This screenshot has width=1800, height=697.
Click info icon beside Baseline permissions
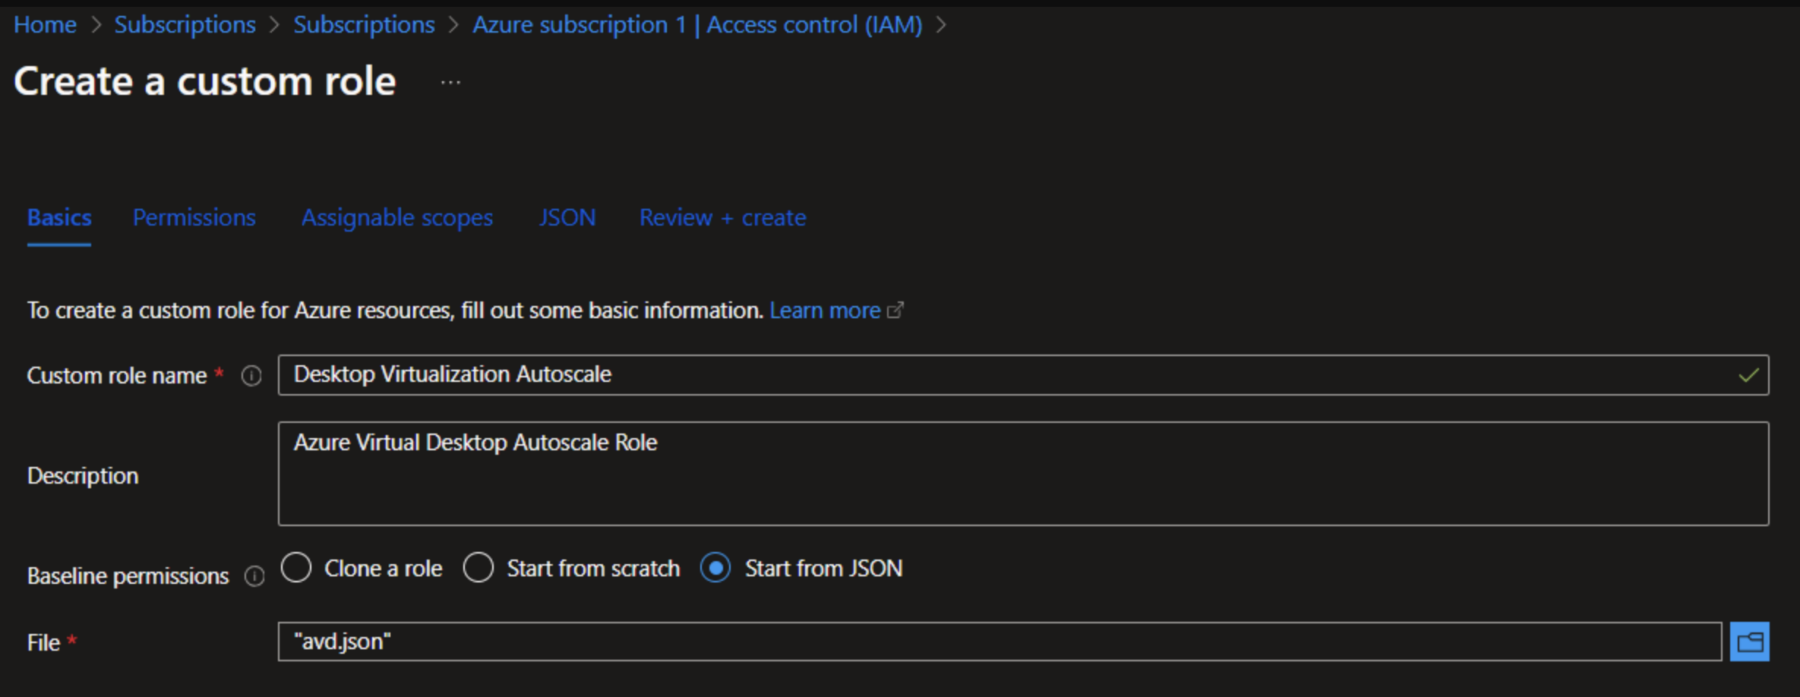click(255, 576)
